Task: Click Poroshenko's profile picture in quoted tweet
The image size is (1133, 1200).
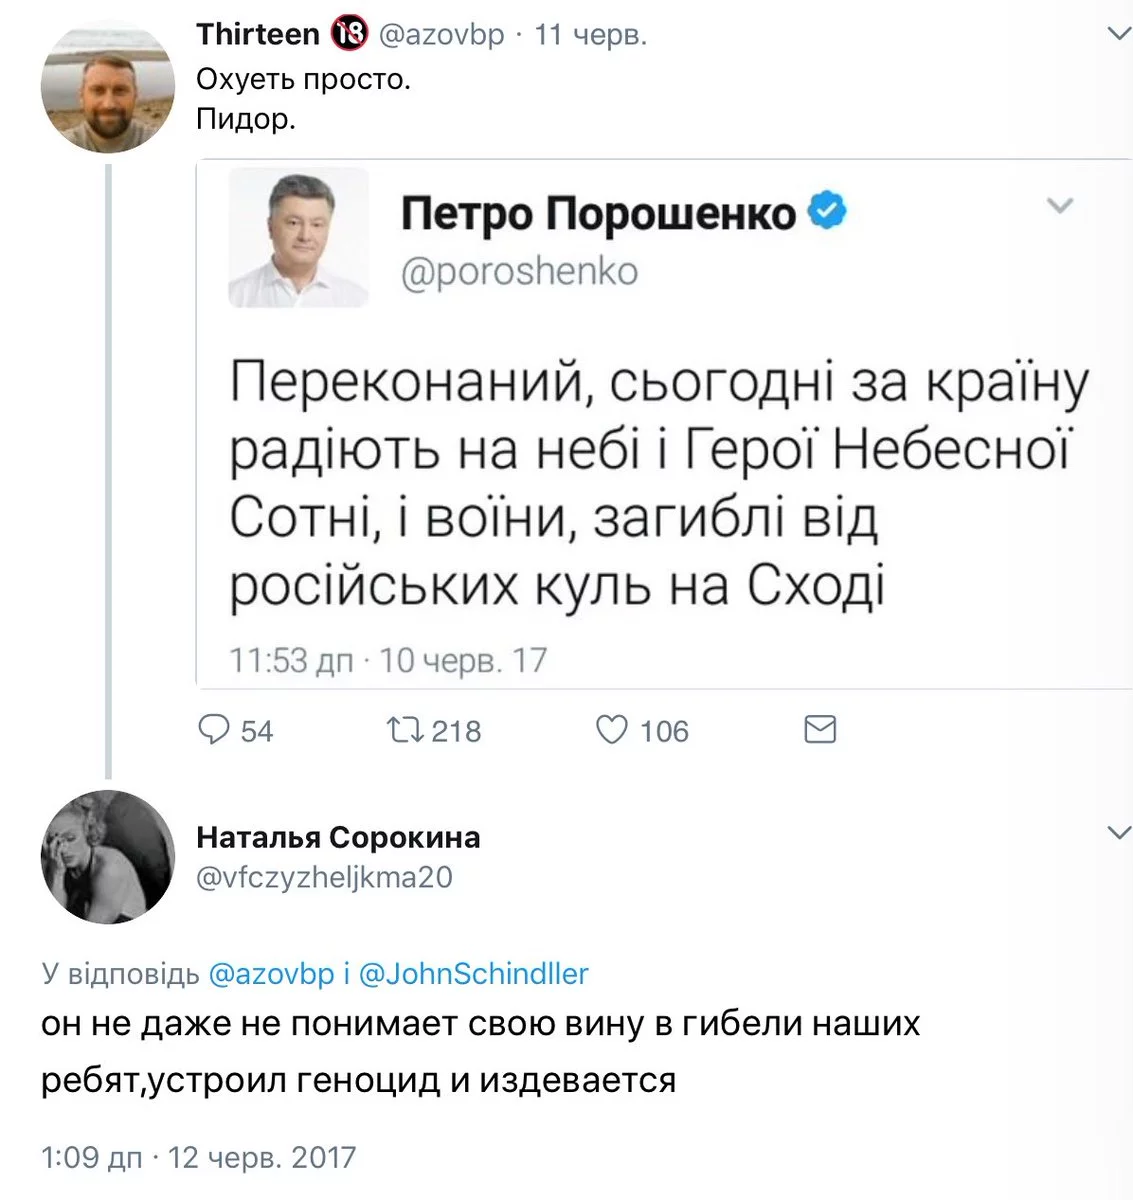Action: [x=298, y=237]
